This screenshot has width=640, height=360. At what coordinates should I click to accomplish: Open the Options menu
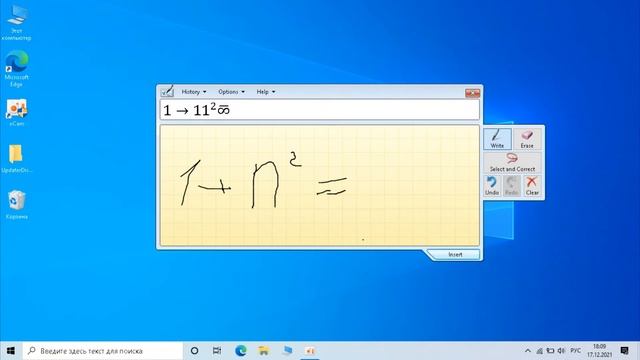tap(231, 92)
